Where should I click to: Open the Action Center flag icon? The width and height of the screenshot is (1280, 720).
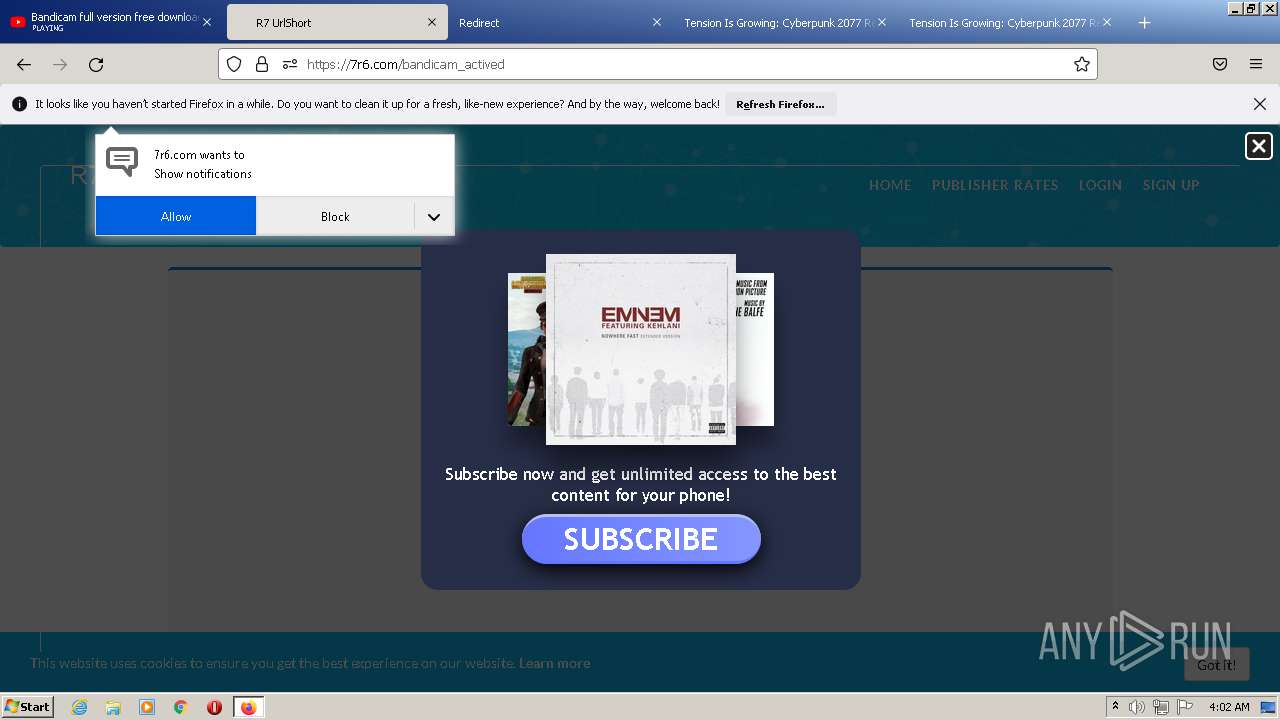coord(1185,707)
